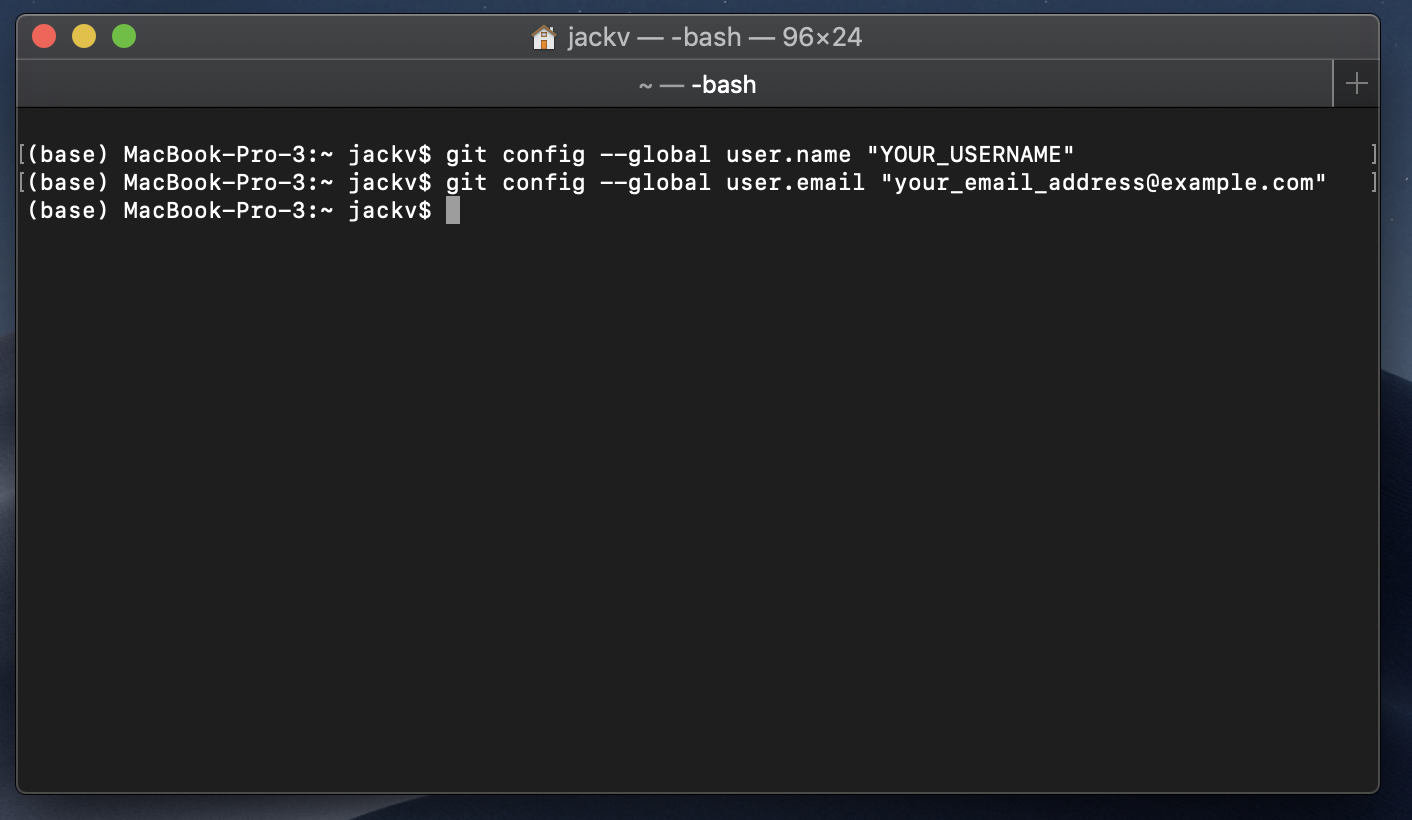This screenshot has width=1412, height=820.
Task: Click the green zoom button
Action: coord(122,35)
